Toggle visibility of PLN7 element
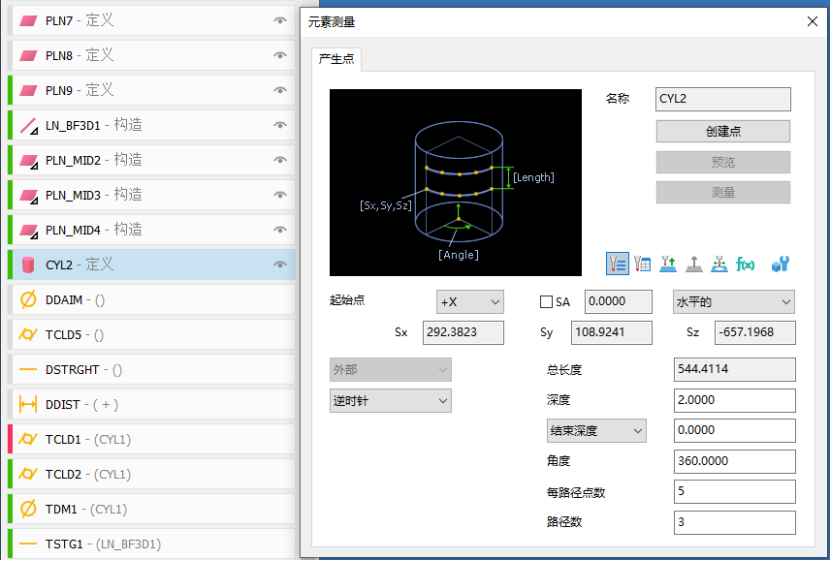 280,20
